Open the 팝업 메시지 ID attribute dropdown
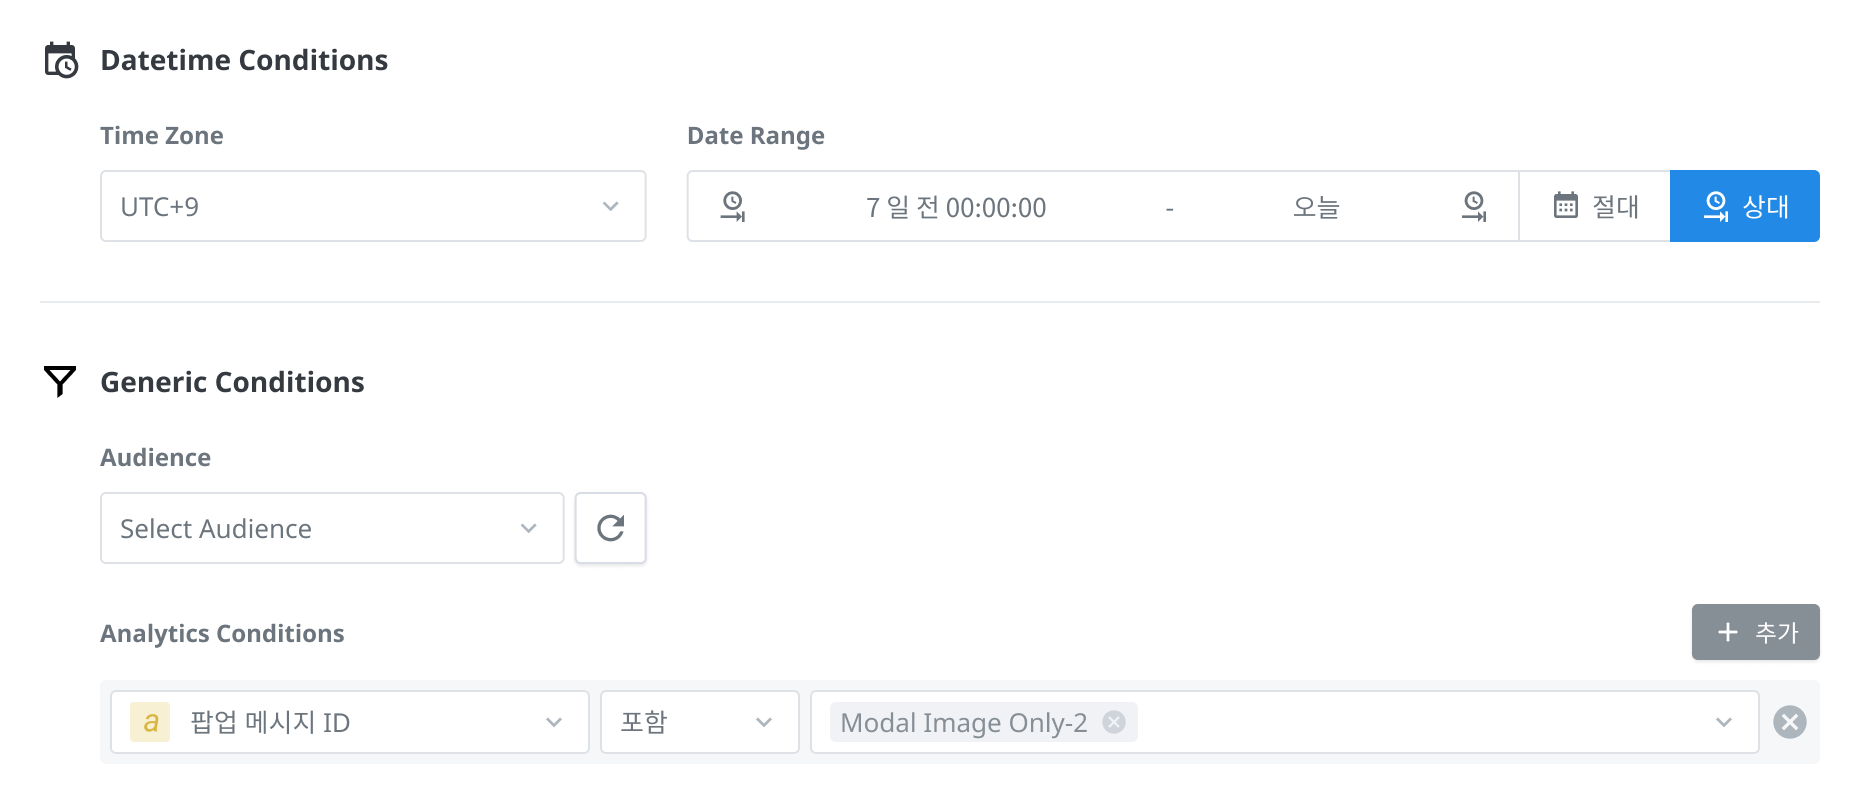The height and width of the screenshot is (804, 1860). coord(349,722)
